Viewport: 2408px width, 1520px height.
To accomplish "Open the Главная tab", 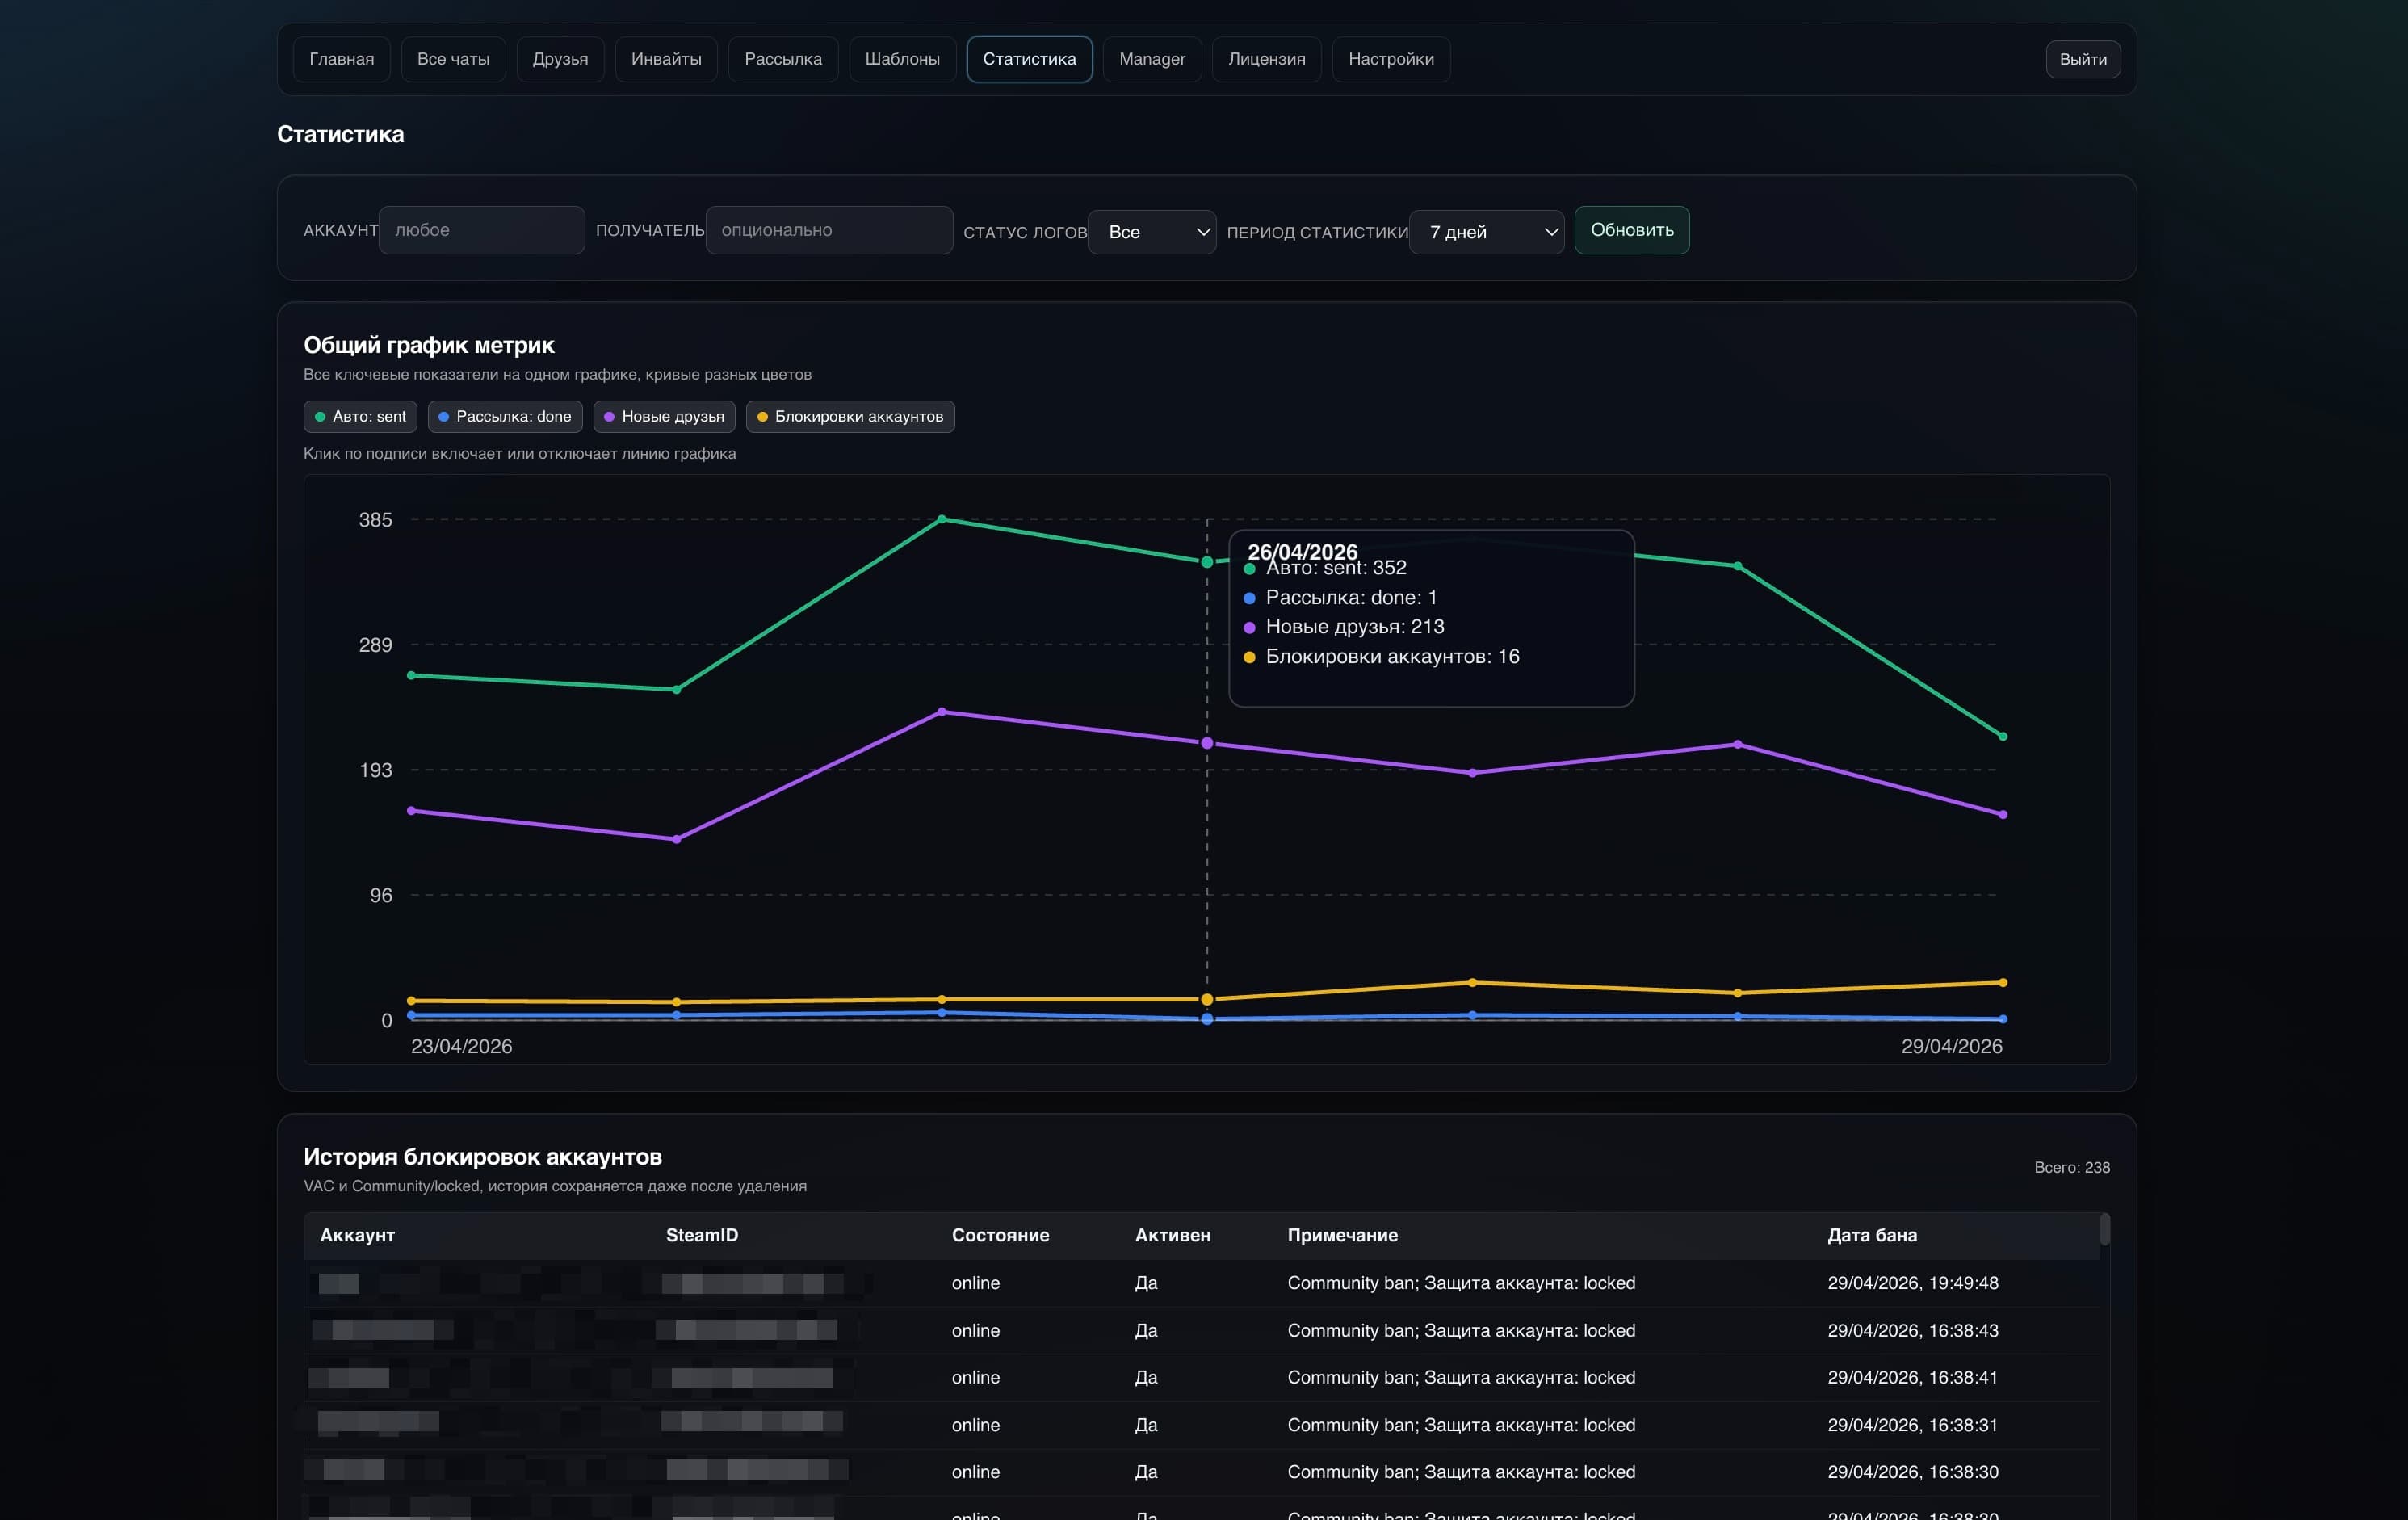I will coord(341,59).
